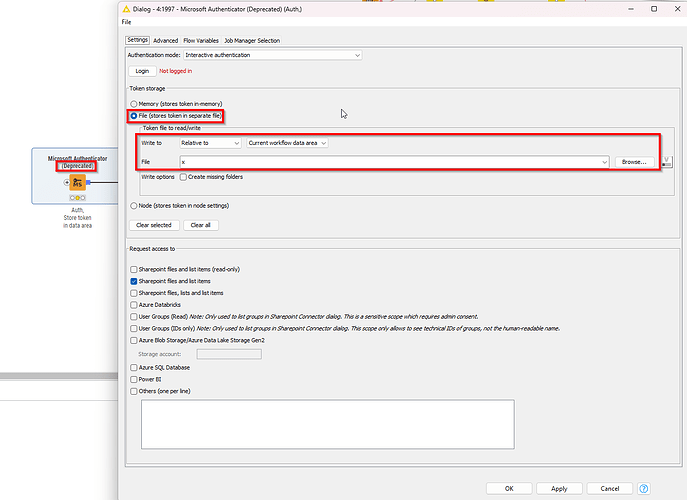Click the flow variable icon beside Browse
687x500 pixels.
[x=666, y=162]
